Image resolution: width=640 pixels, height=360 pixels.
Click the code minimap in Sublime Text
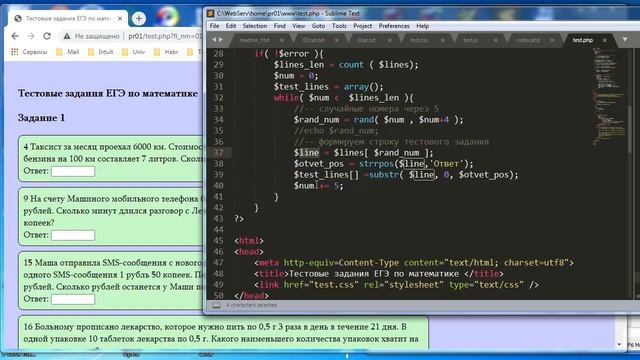pos(608,96)
